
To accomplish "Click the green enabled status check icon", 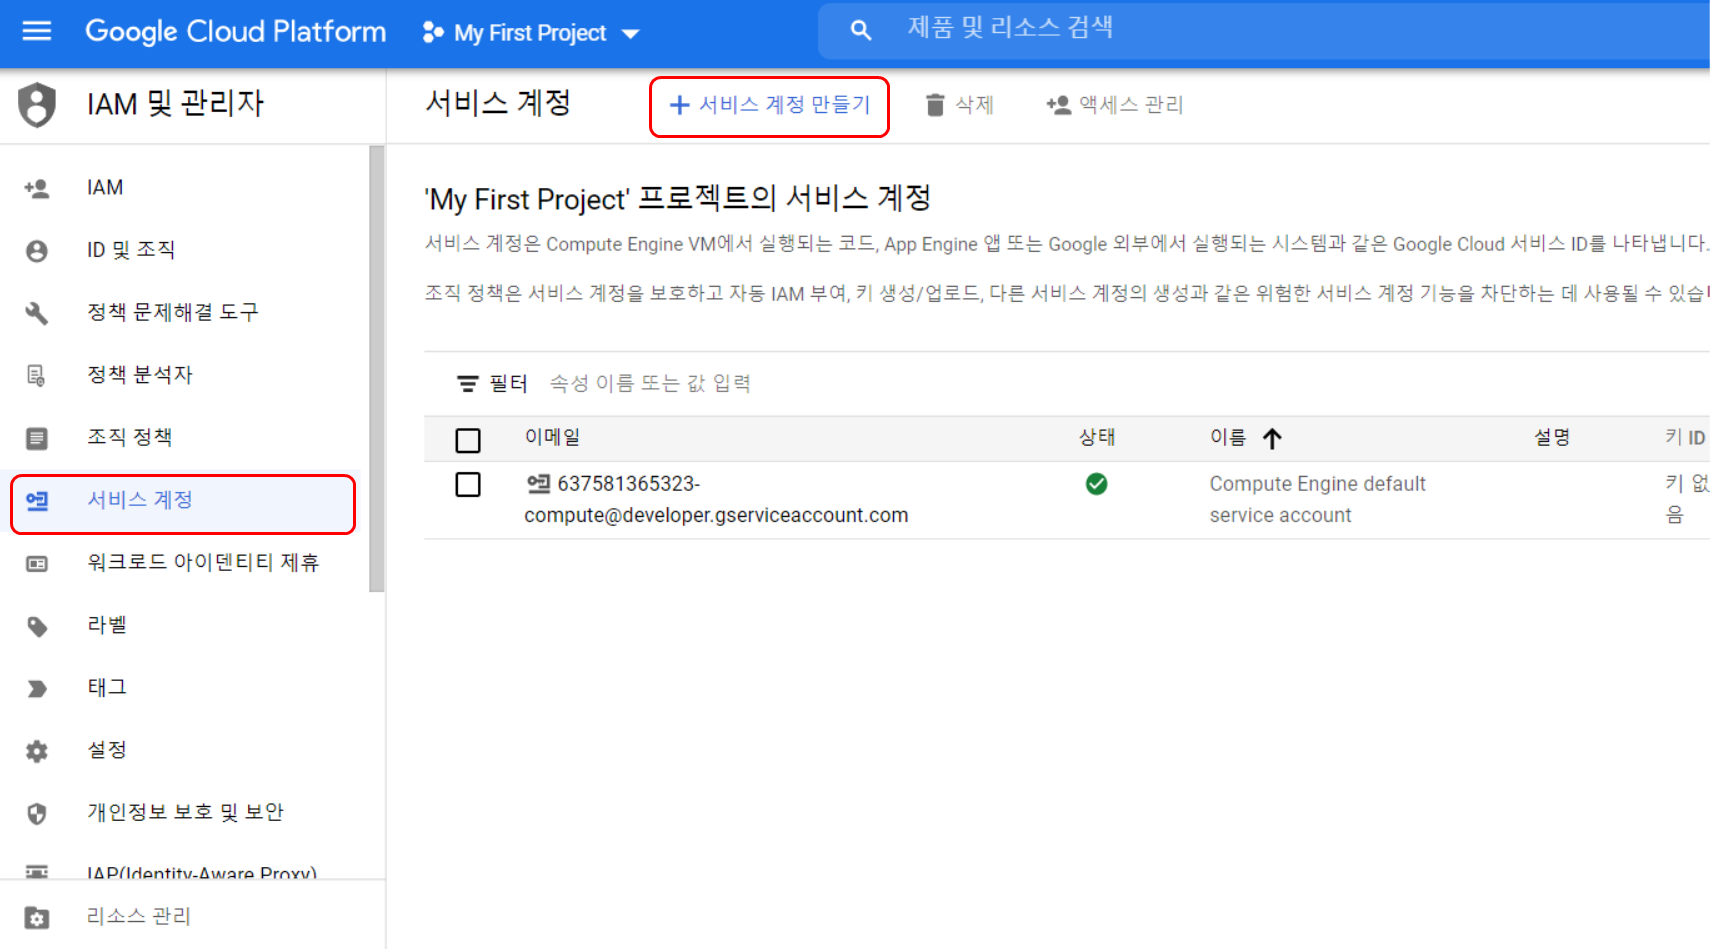I will pos(1097,484).
